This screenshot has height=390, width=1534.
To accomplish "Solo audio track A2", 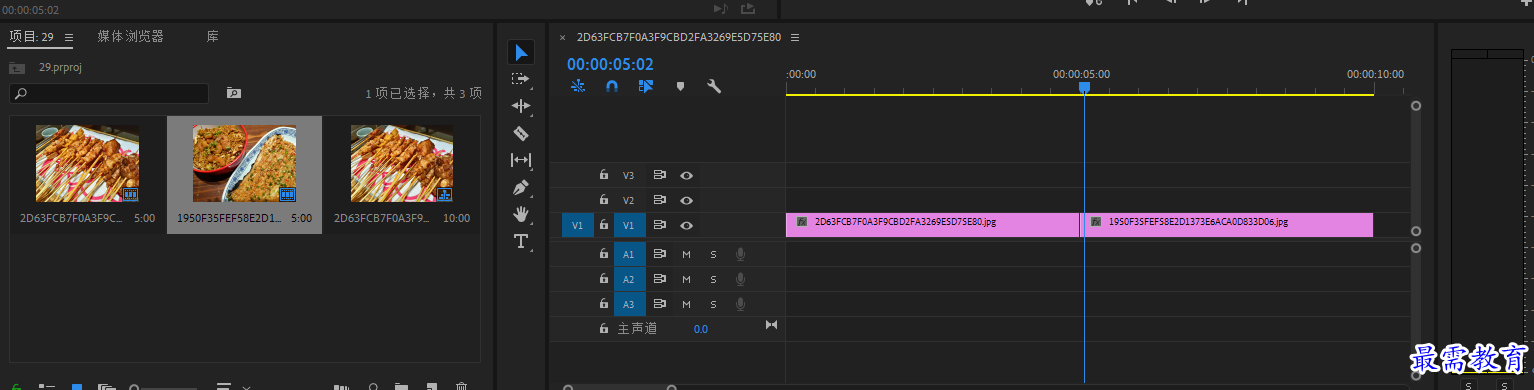I will (714, 279).
